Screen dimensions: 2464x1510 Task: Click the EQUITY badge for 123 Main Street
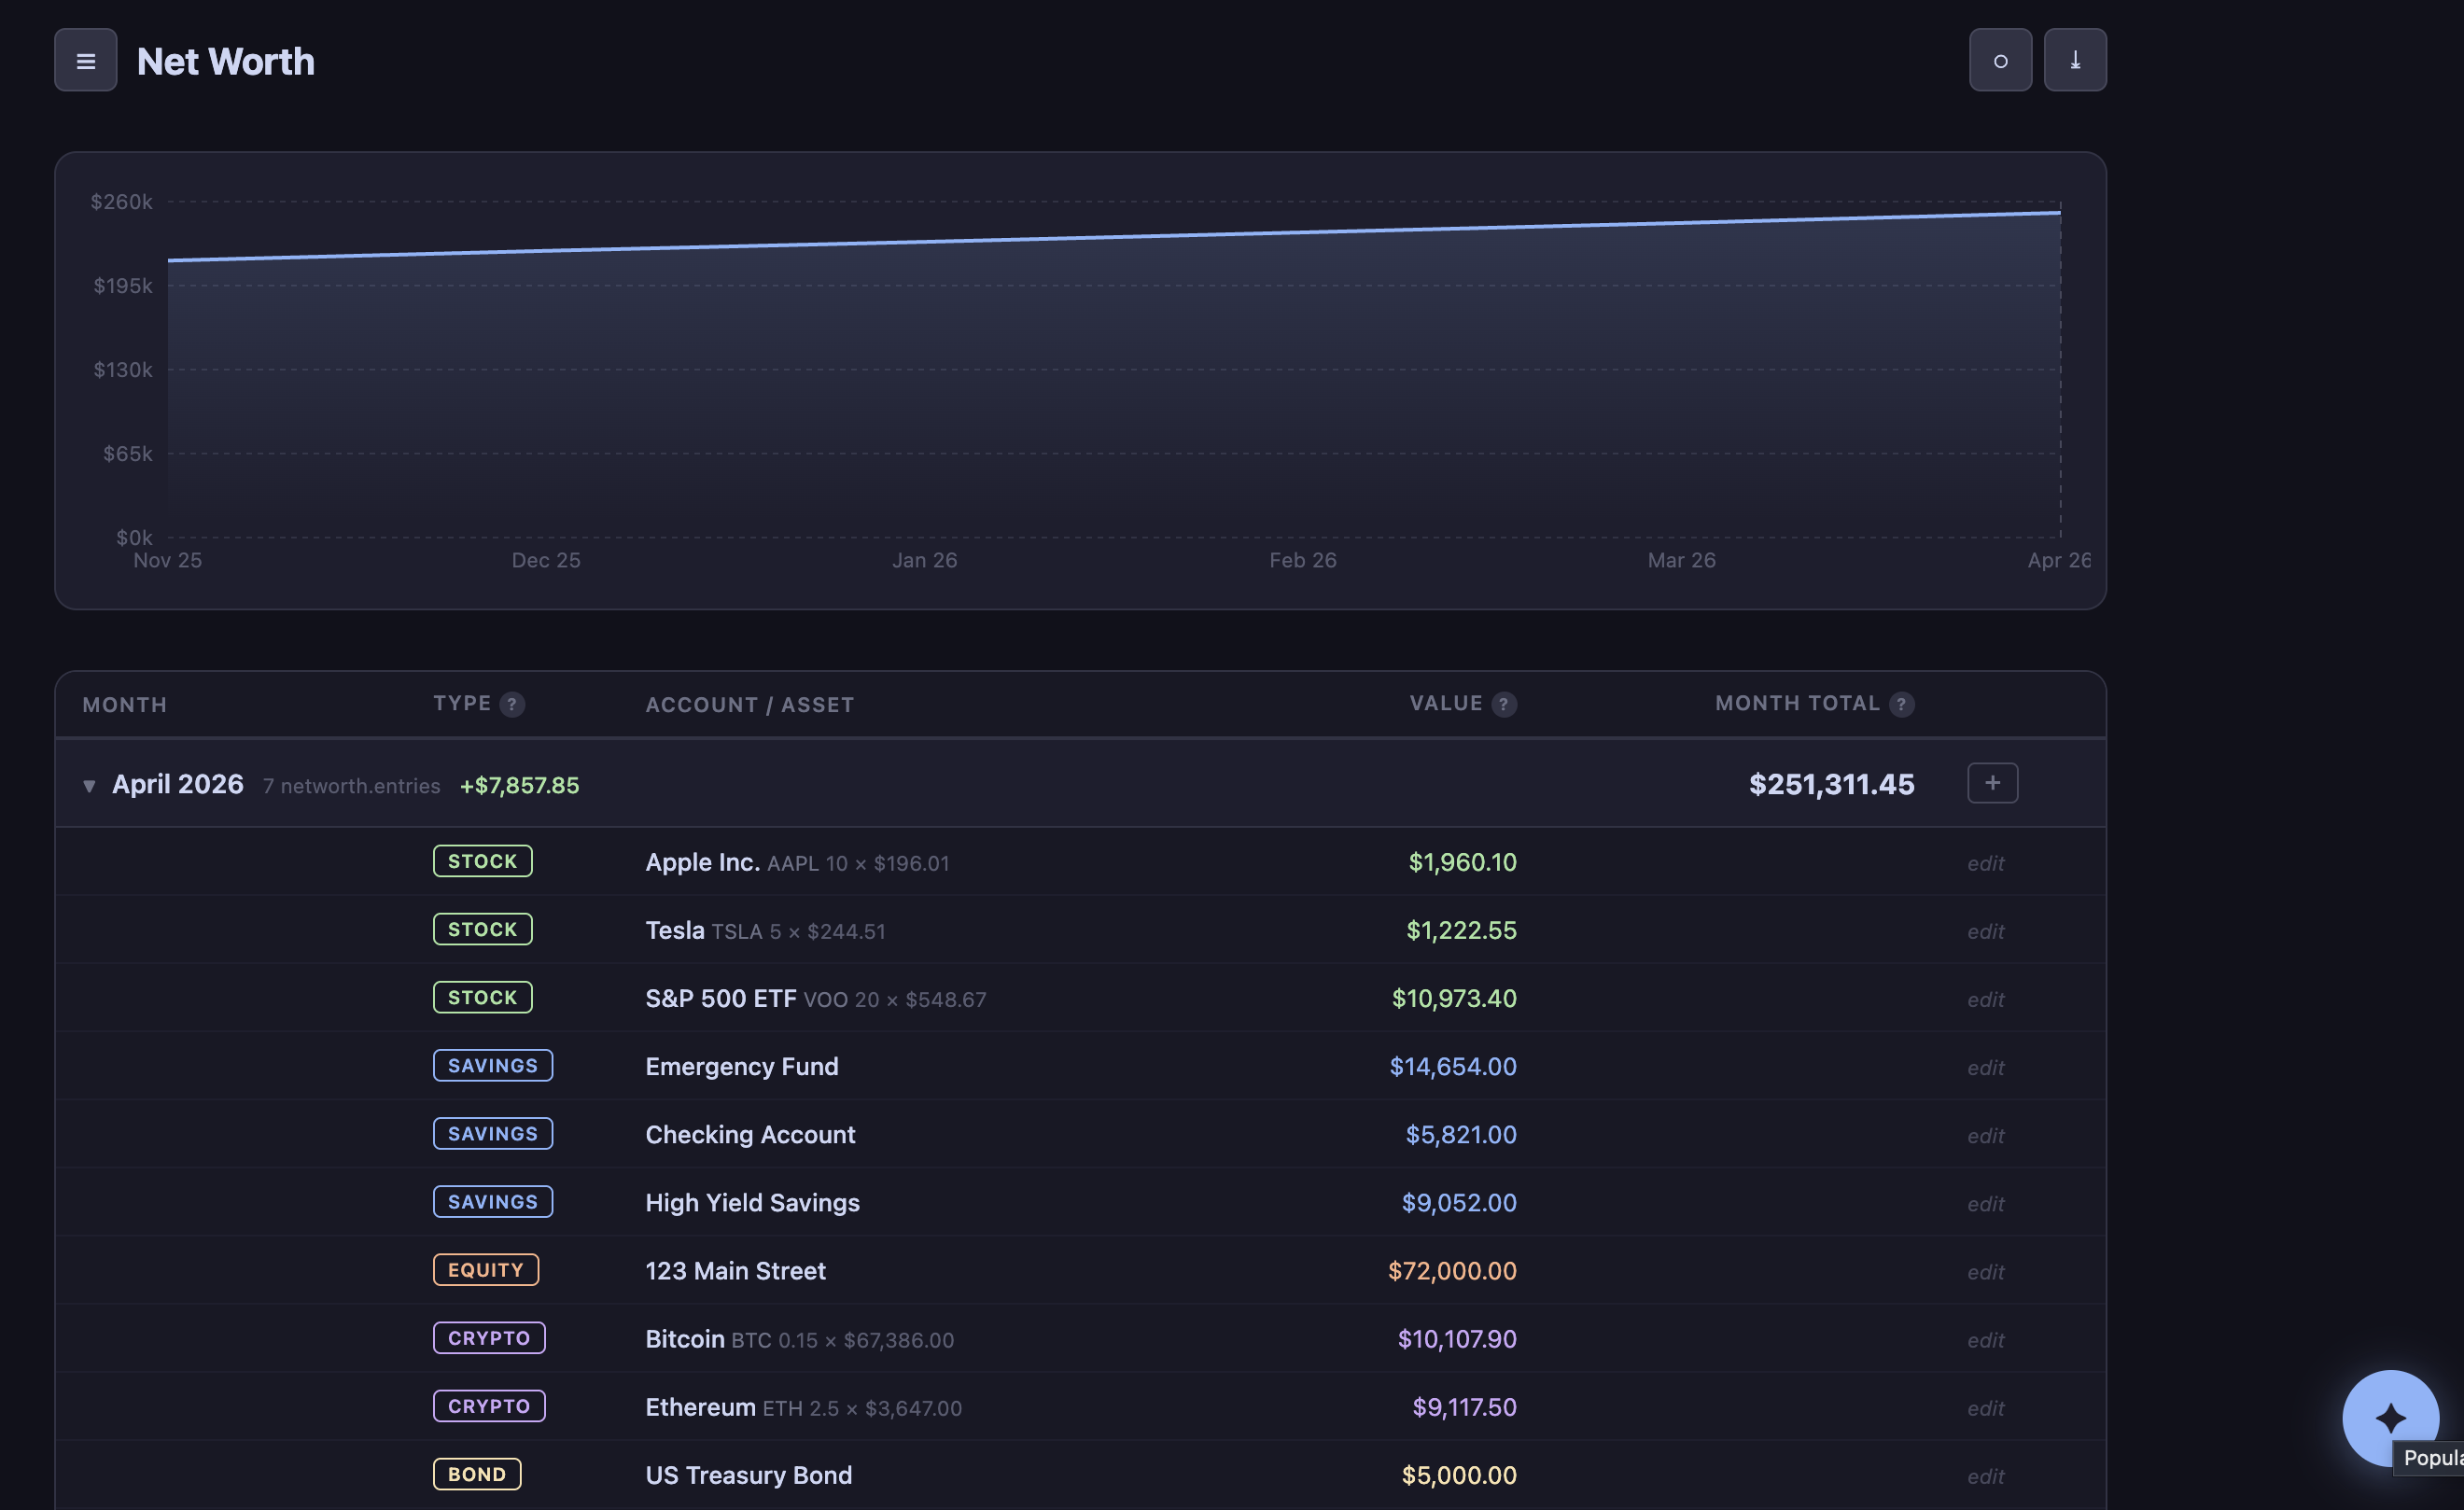[486, 1269]
